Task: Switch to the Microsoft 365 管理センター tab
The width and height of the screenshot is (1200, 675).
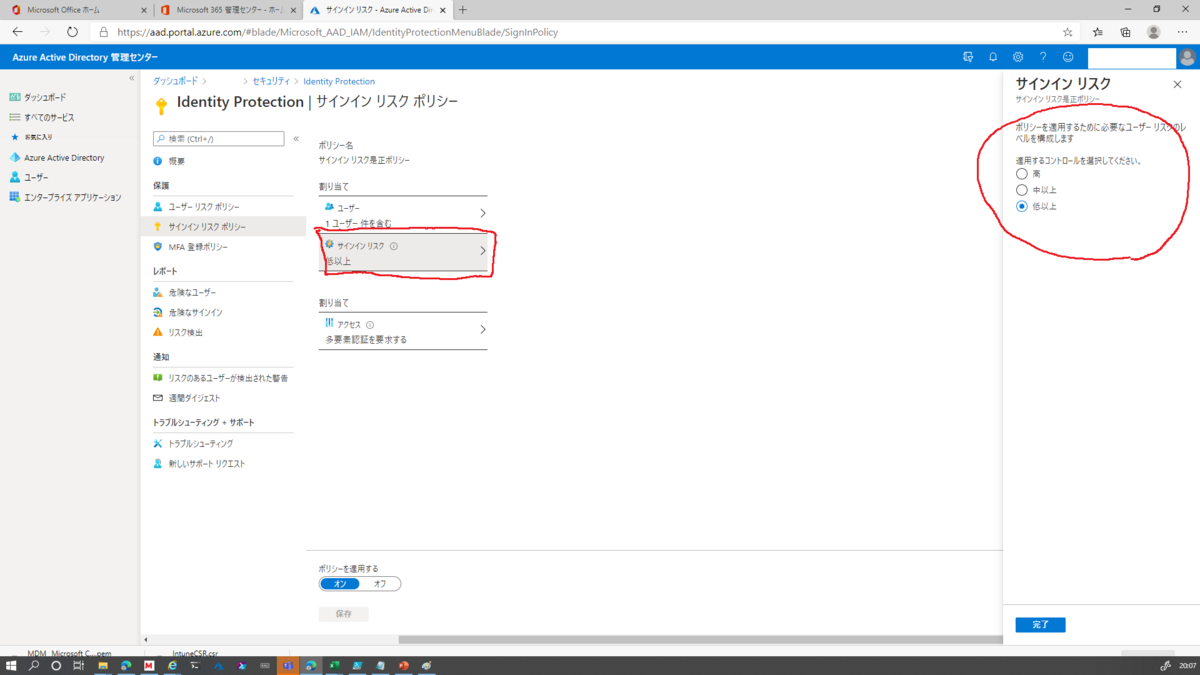Action: 227,10
